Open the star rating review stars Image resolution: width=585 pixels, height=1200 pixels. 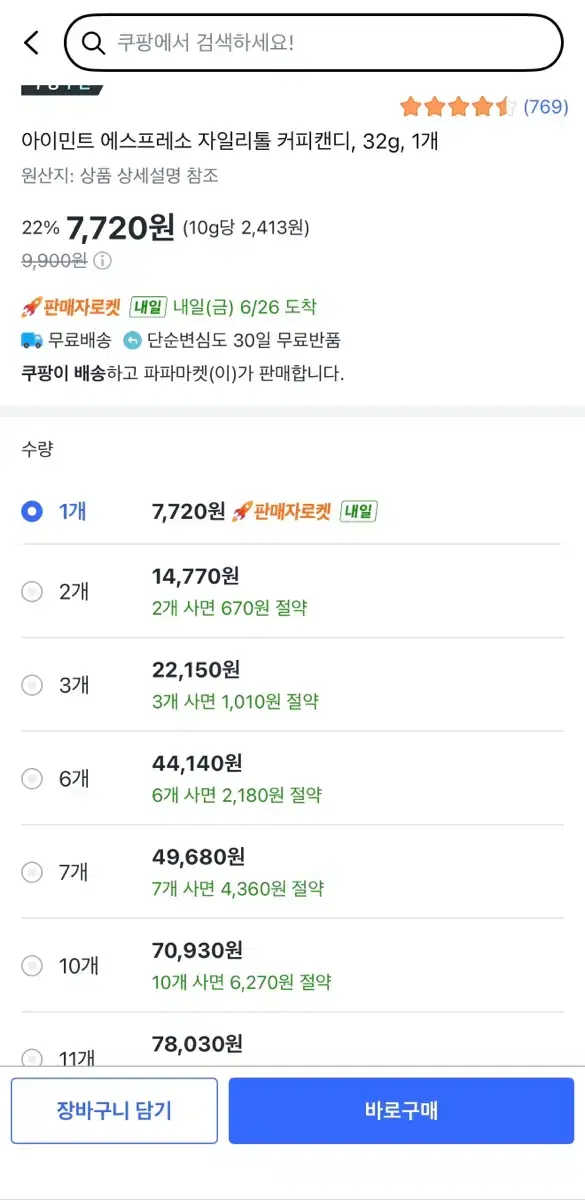click(458, 106)
